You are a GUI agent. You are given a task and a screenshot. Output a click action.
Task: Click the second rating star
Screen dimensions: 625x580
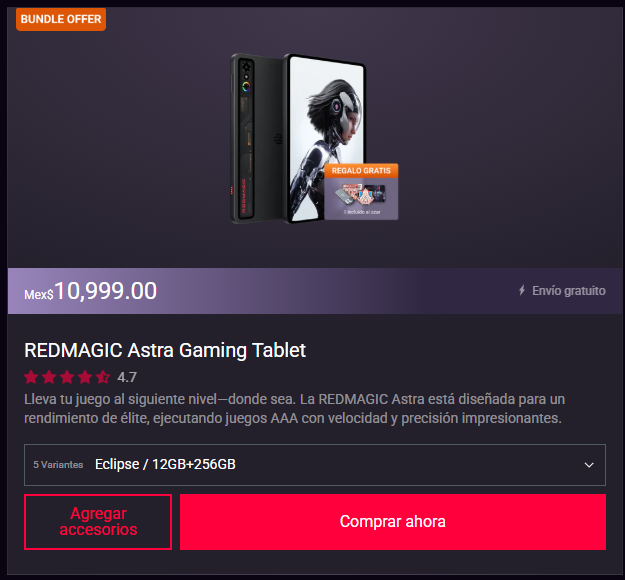point(49,377)
